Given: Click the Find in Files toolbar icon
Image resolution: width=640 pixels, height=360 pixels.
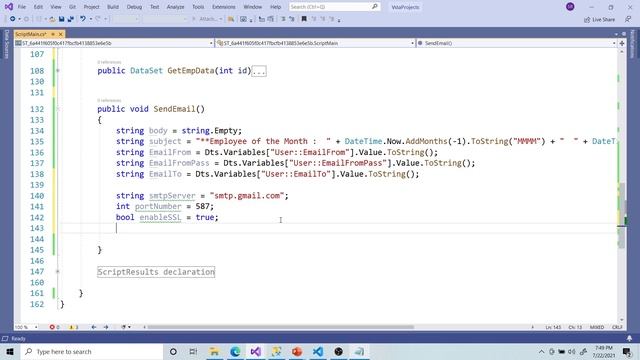Looking at the screenshot, I should click(231, 19).
